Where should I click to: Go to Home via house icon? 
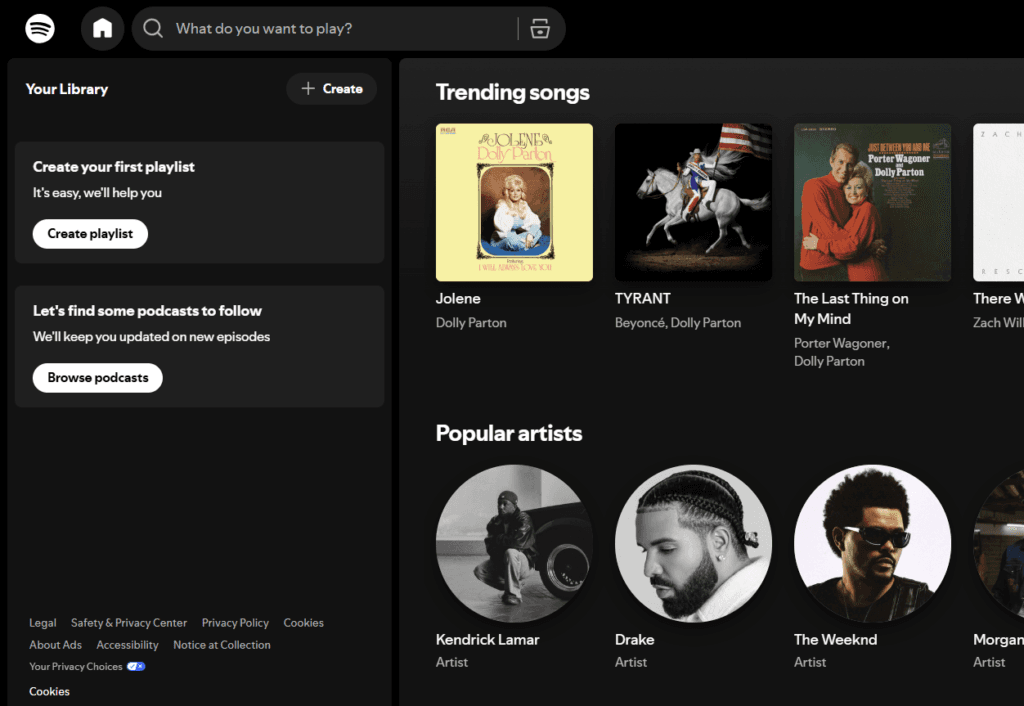[103, 29]
